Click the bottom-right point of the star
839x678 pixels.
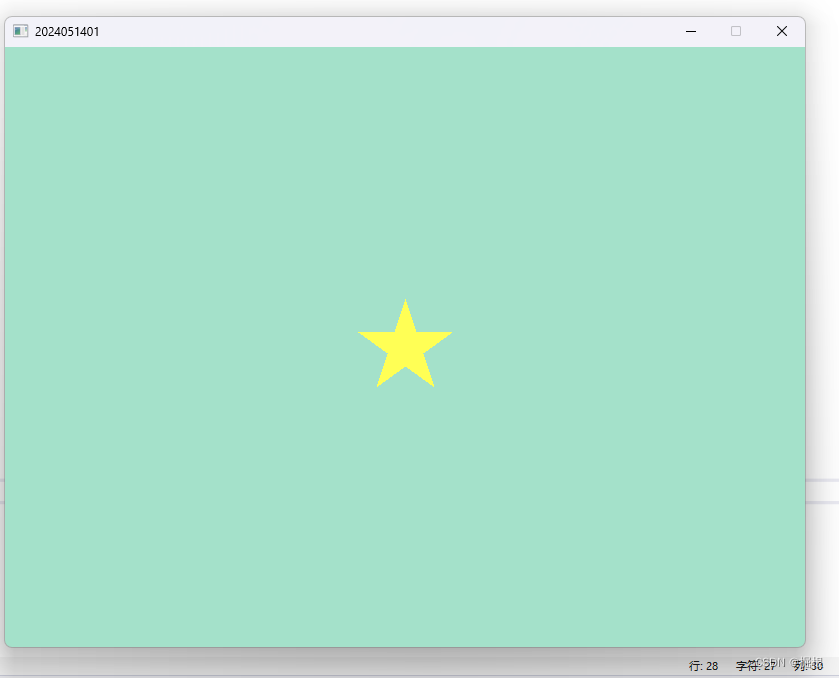pyautogui.click(x=432, y=385)
